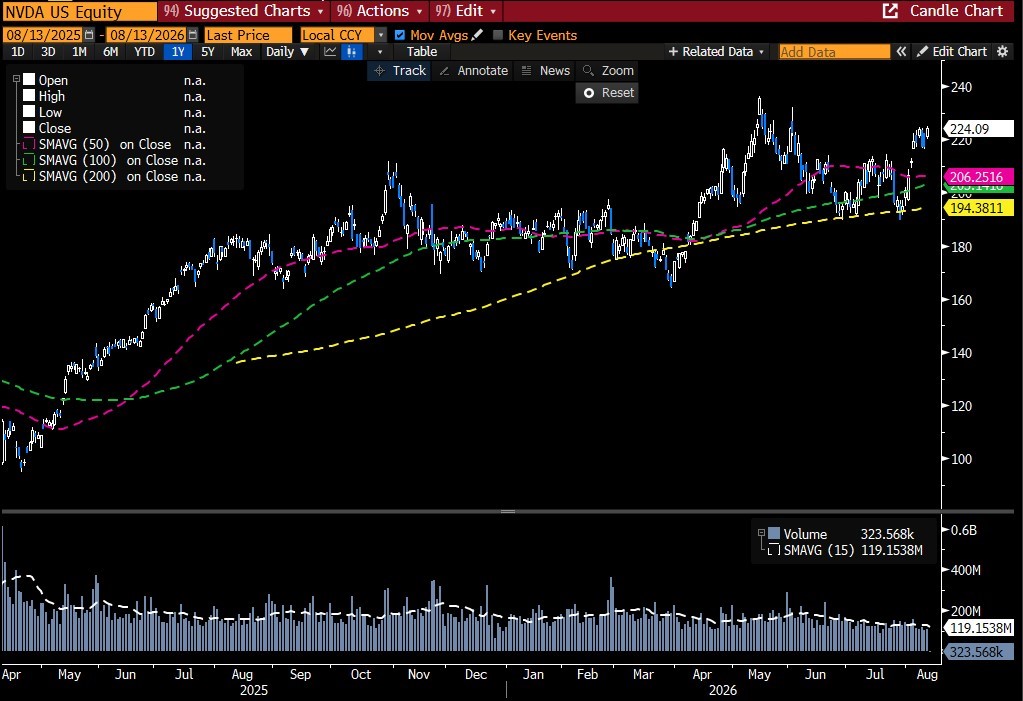Click the Volume legend color box
Image resolution: width=1023 pixels, height=701 pixels.
[774, 533]
